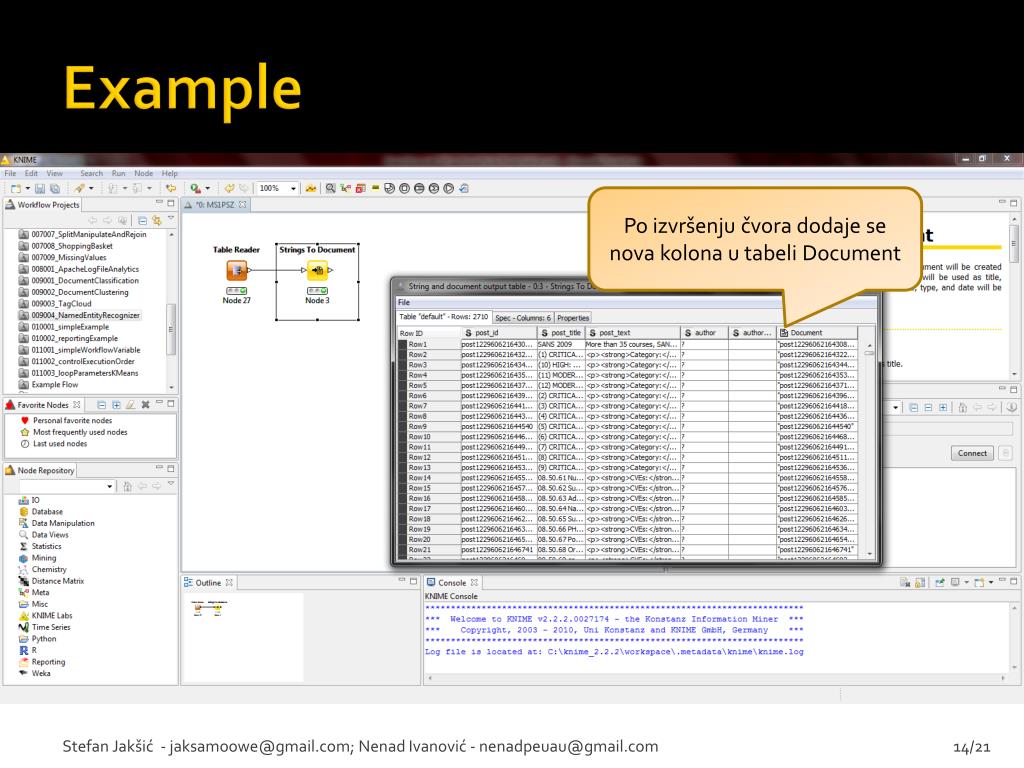Click the Strings To Document node icon
This screenshot has width=1024, height=768.
coord(317,270)
